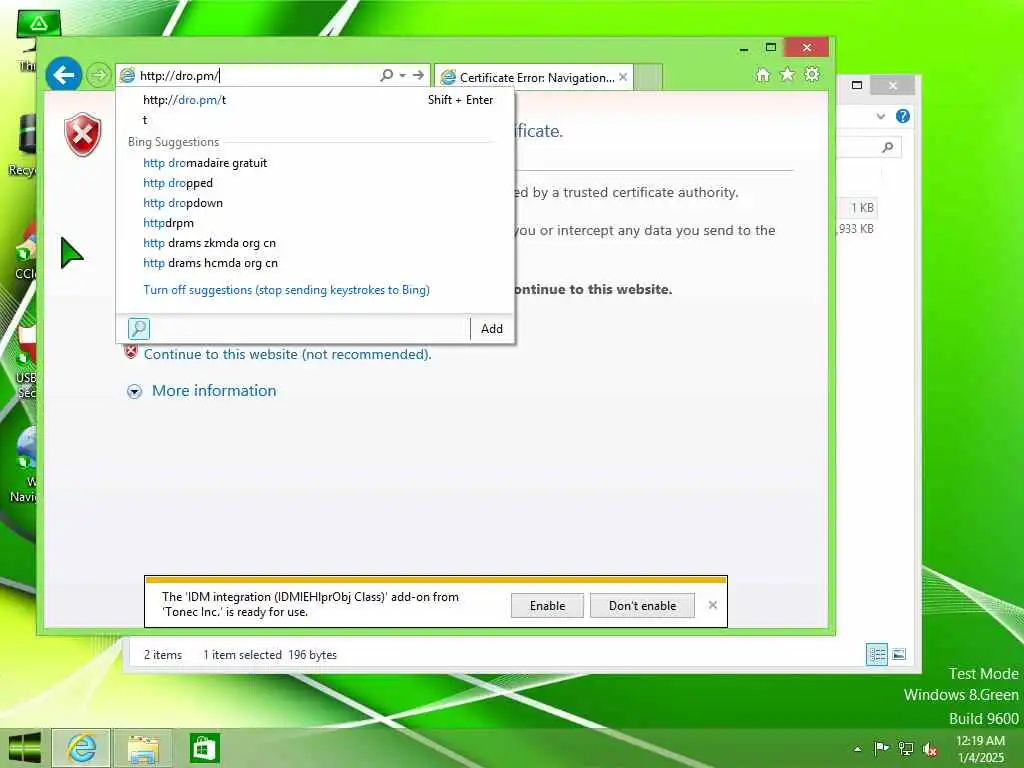Click Enable for IDM integration add-on

[547, 605]
